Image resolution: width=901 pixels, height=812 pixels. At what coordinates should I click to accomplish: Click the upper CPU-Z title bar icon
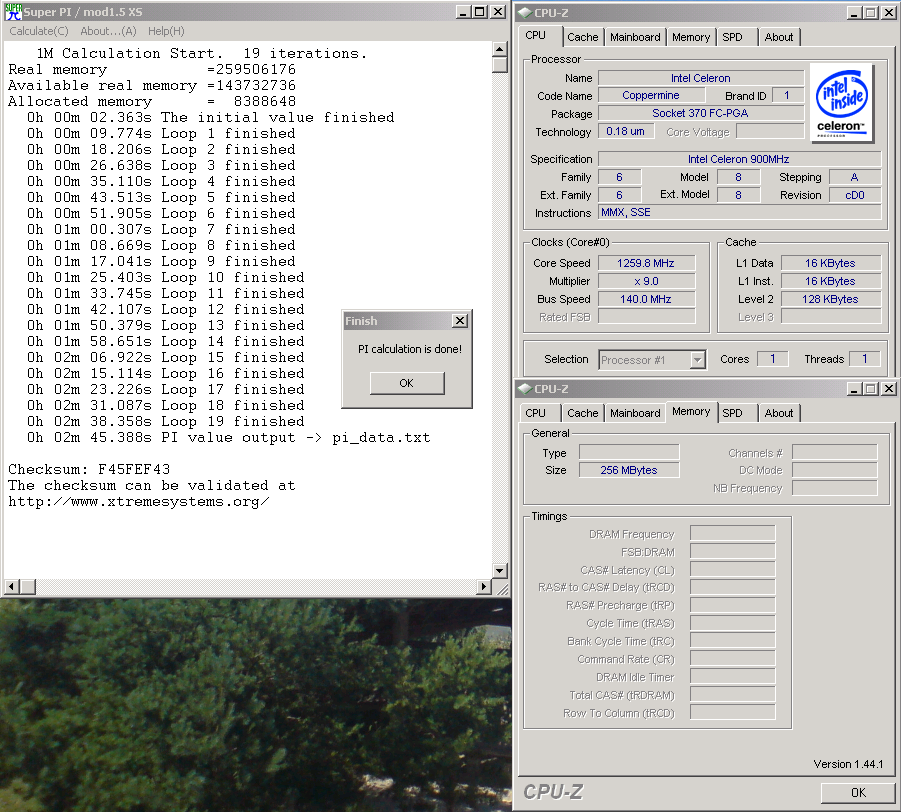click(x=525, y=13)
